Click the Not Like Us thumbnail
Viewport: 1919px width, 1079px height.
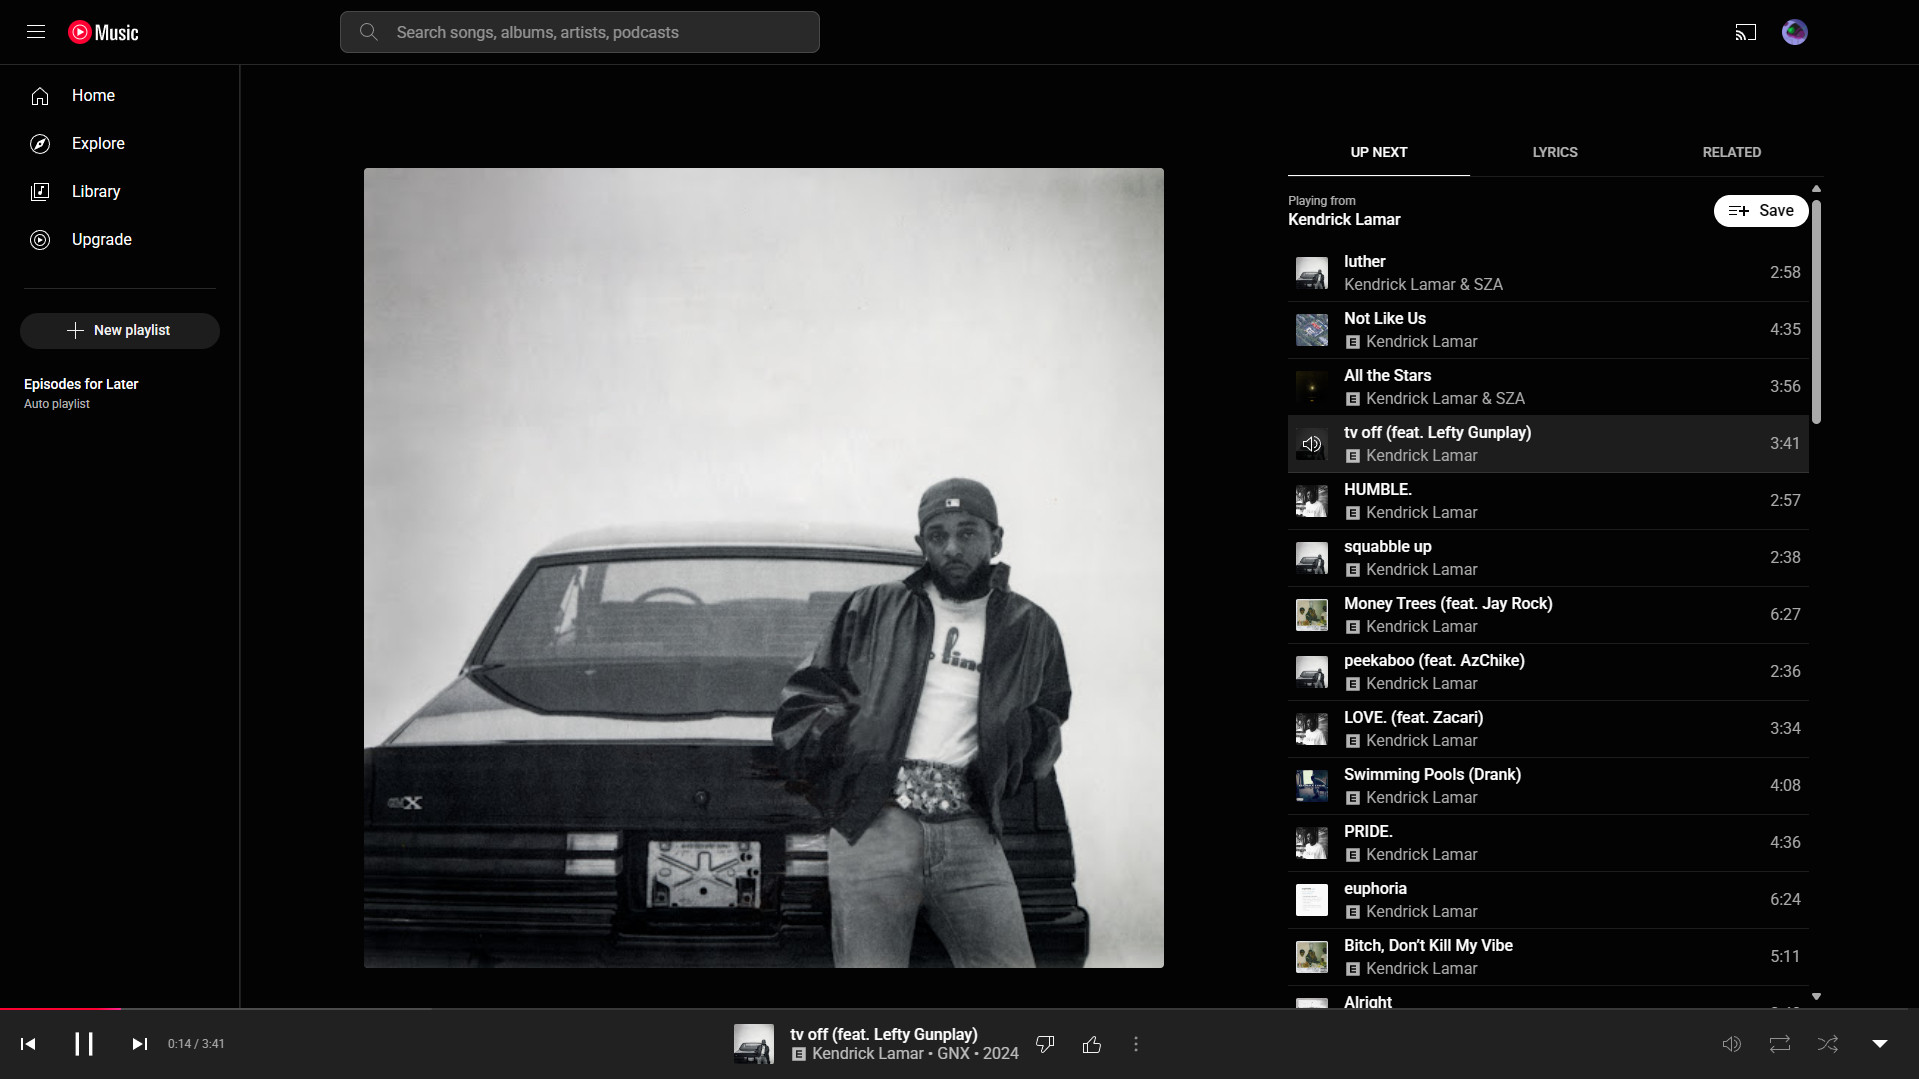(x=1312, y=330)
